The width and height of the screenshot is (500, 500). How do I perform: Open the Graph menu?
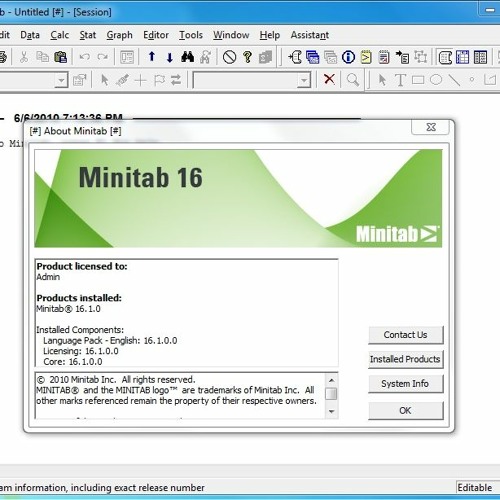click(x=119, y=35)
